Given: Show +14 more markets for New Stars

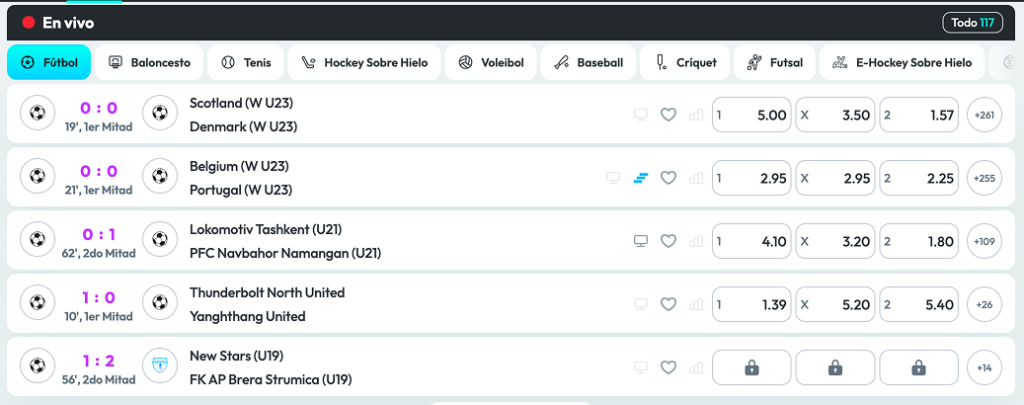Looking at the screenshot, I should (x=983, y=367).
